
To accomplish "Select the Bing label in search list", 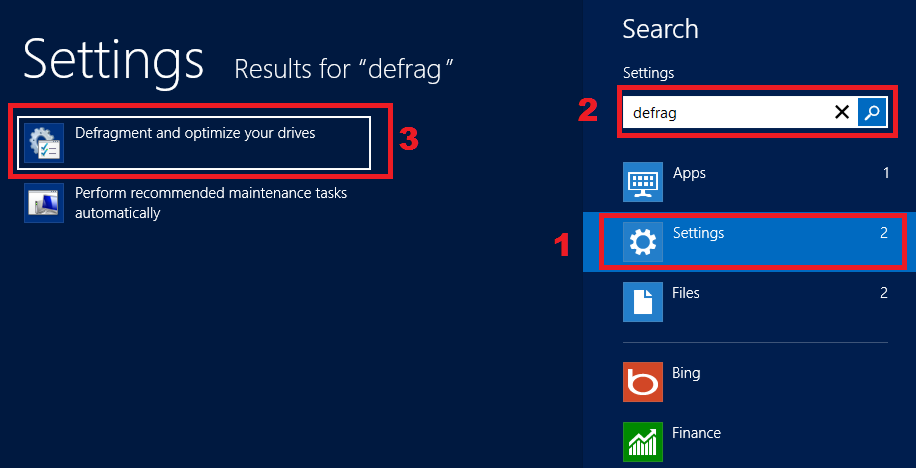I will click(686, 373).
